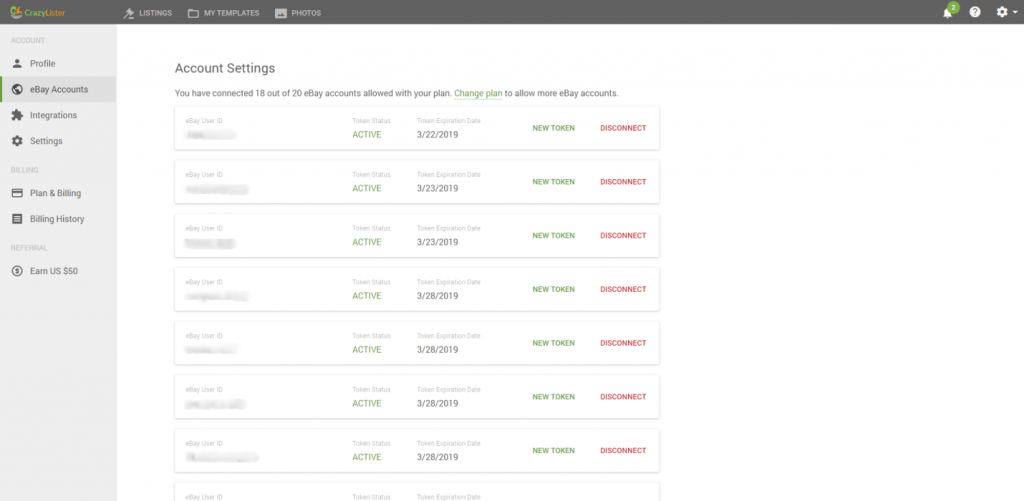The height and width of the screenshot is (501, 1024).
Task: Click the Change plan link
Action: [478, 93]
